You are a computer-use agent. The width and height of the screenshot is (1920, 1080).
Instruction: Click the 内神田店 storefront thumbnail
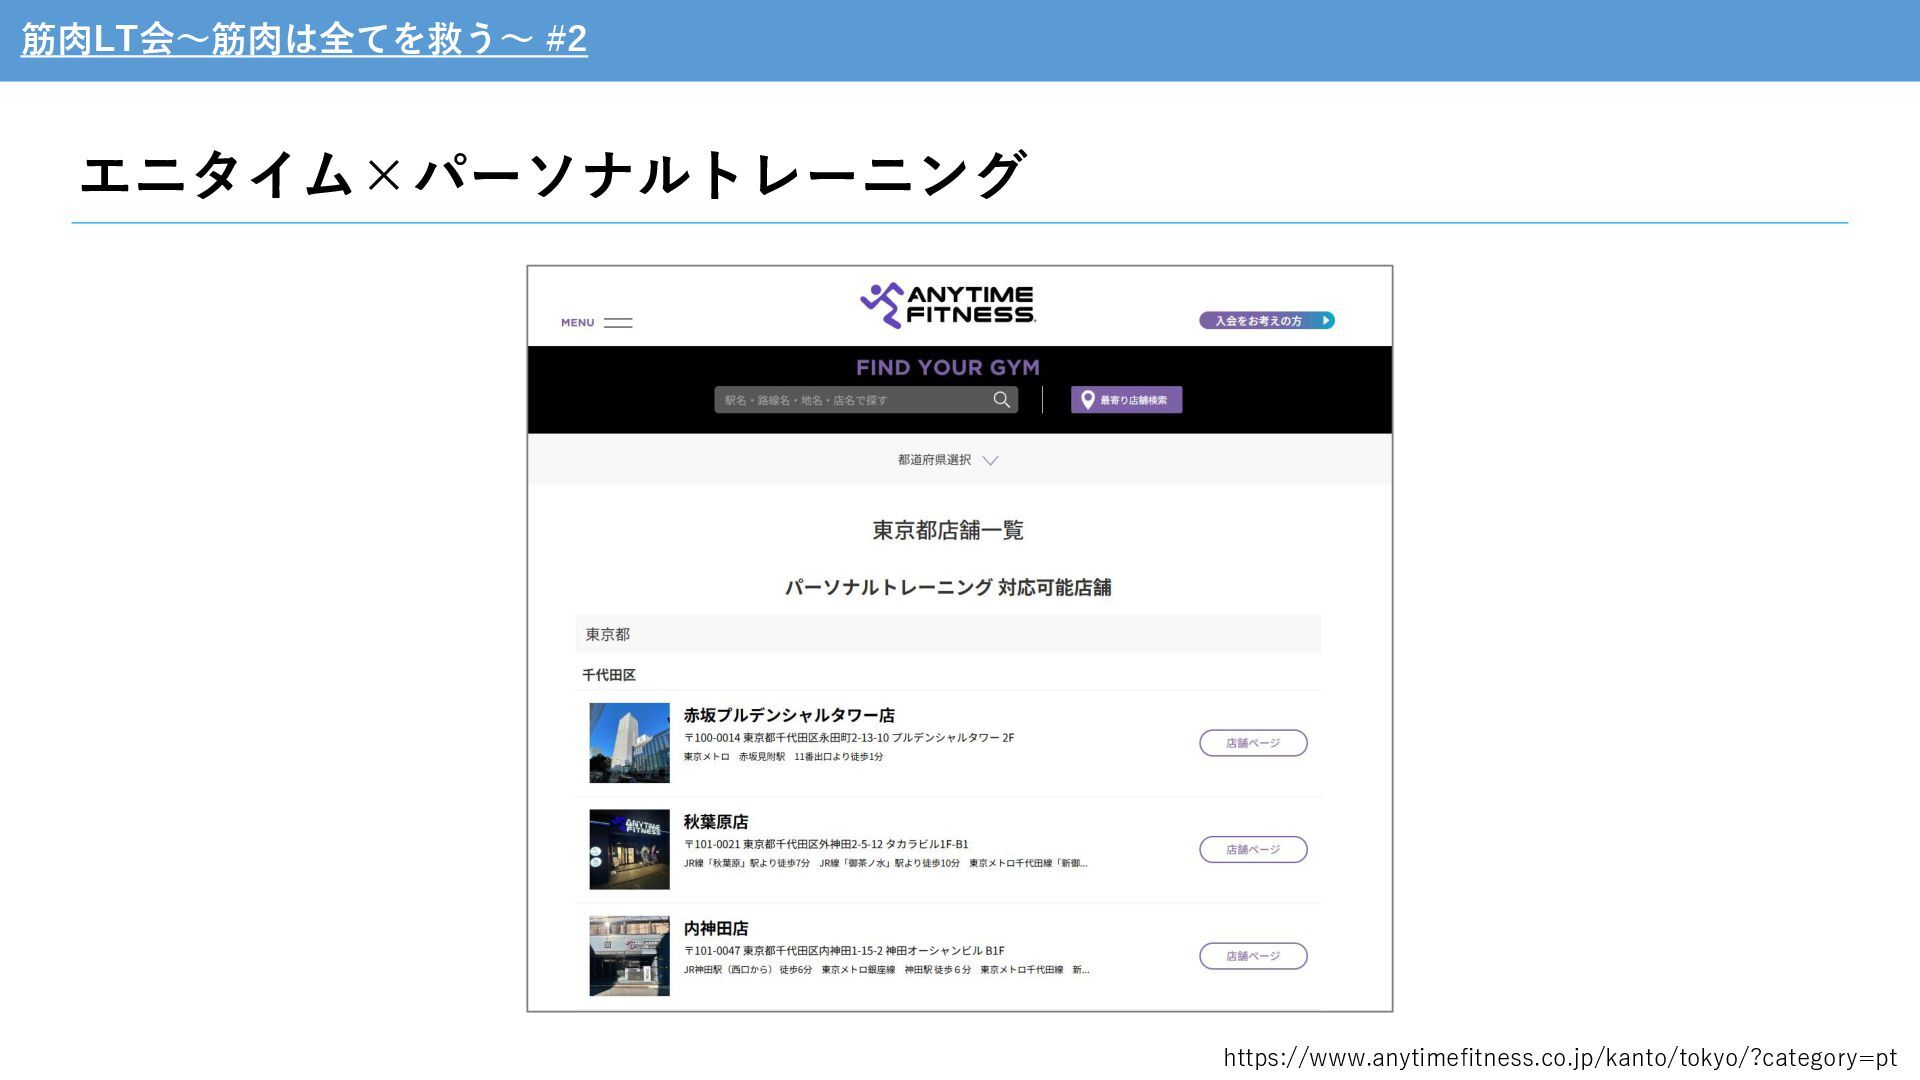(x=629, y=956)
